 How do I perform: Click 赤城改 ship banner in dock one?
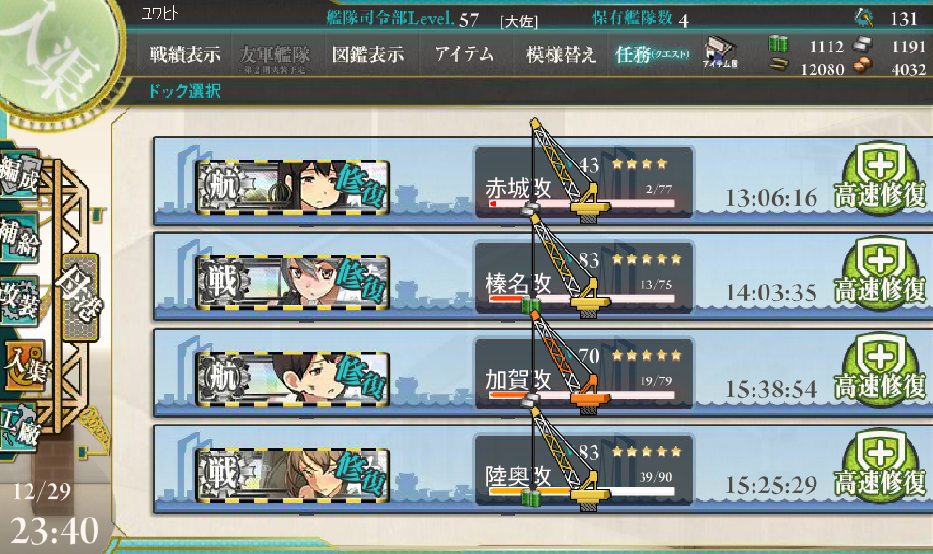(293, 187)
